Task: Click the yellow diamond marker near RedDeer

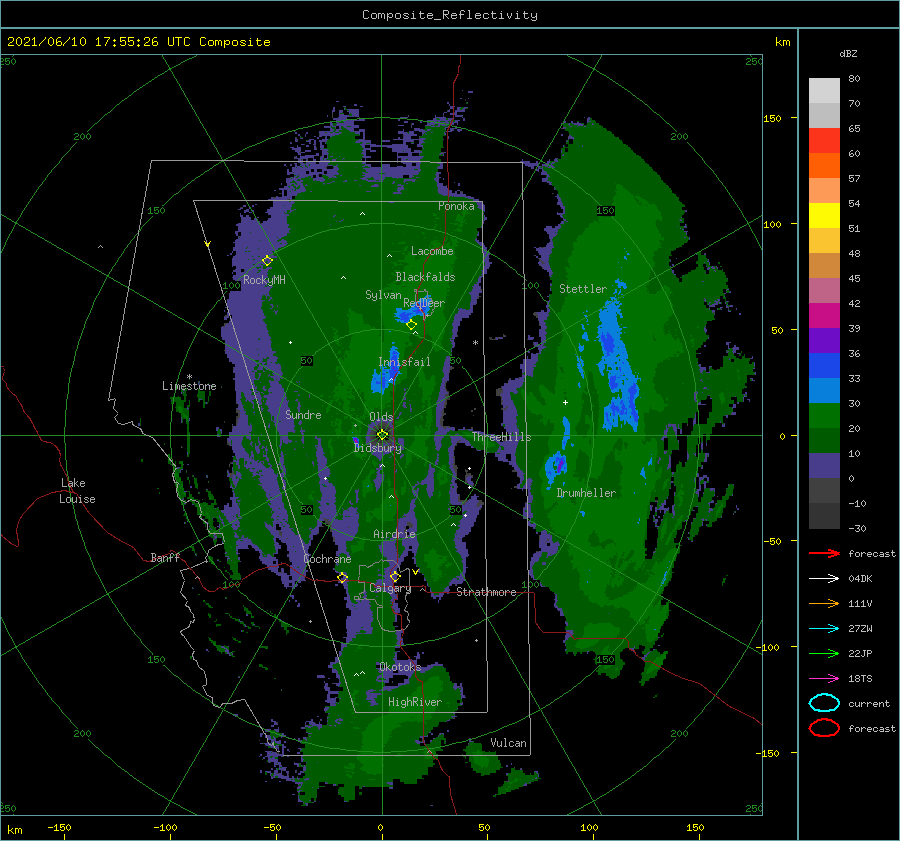Action: tap(411, 325)
